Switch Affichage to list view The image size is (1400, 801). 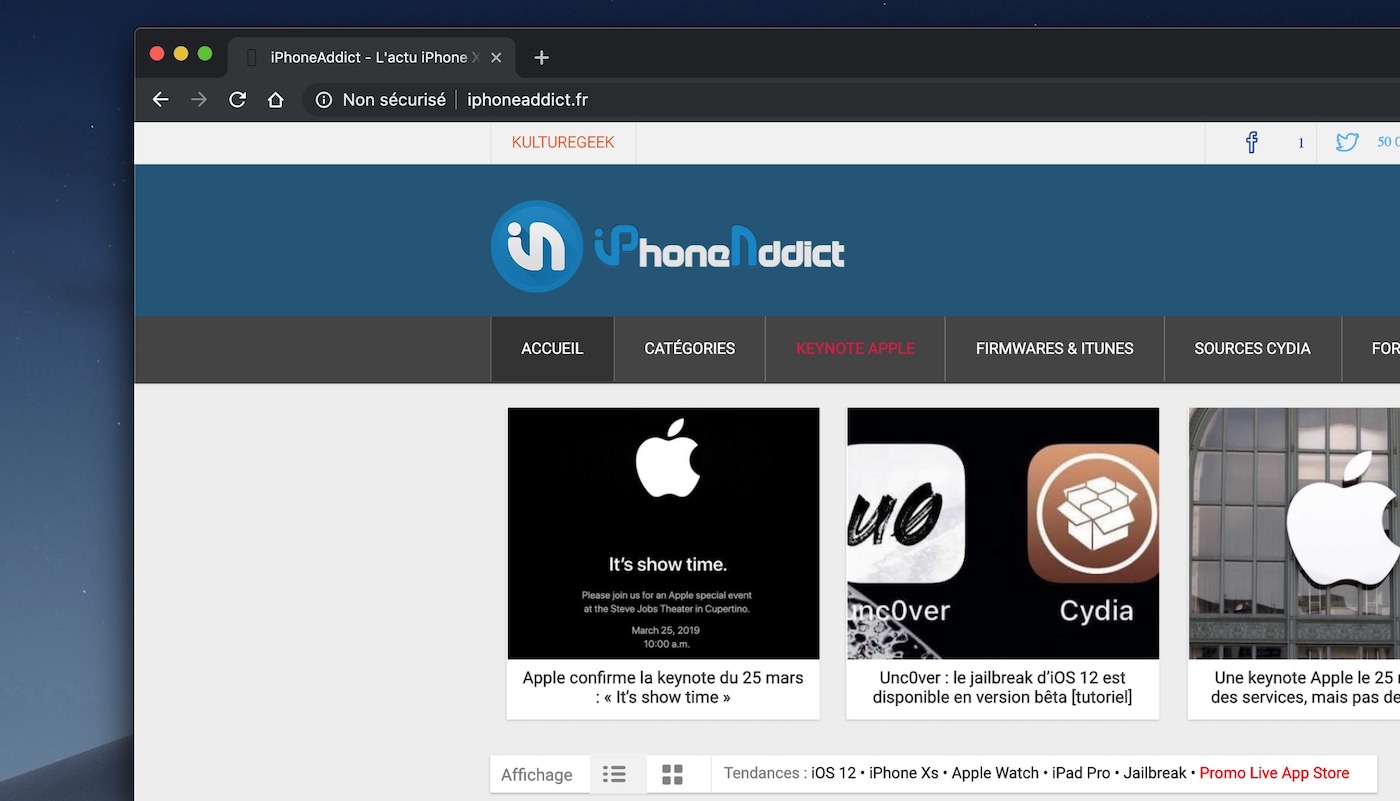click(614, 774)
